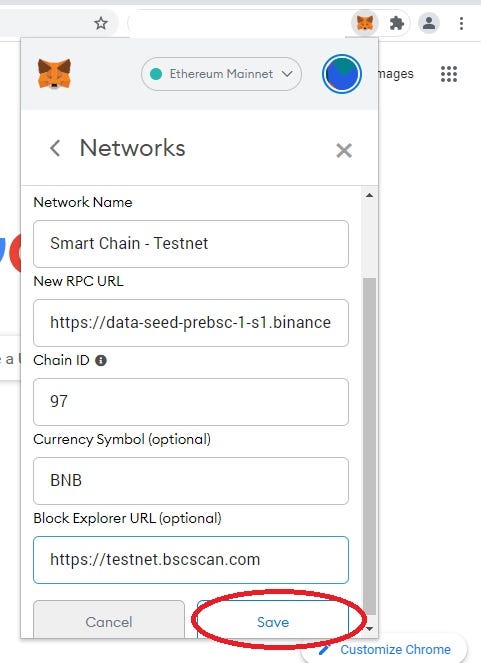Click into the New RPC URL field
This screenshot has height=663, width=481.
191,323
